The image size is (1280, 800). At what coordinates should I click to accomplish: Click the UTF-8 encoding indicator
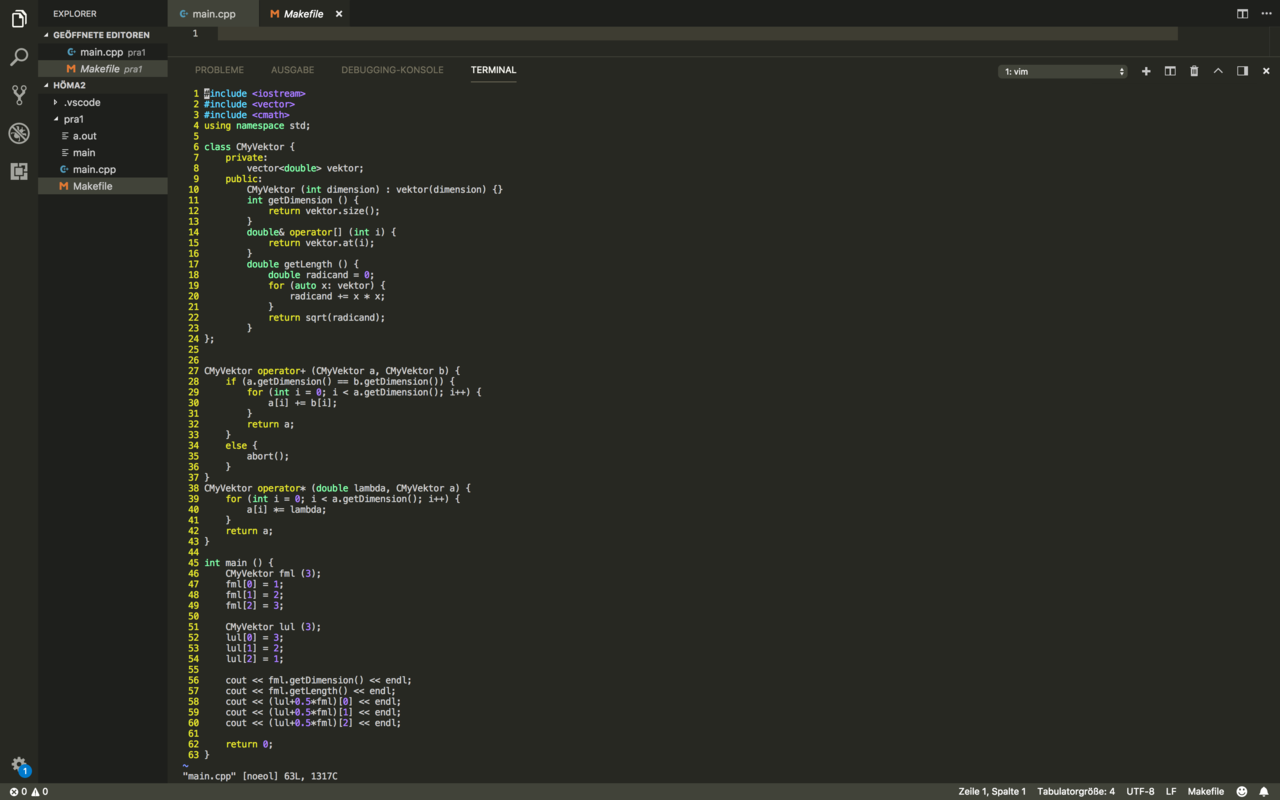[x=1140, y=791]
